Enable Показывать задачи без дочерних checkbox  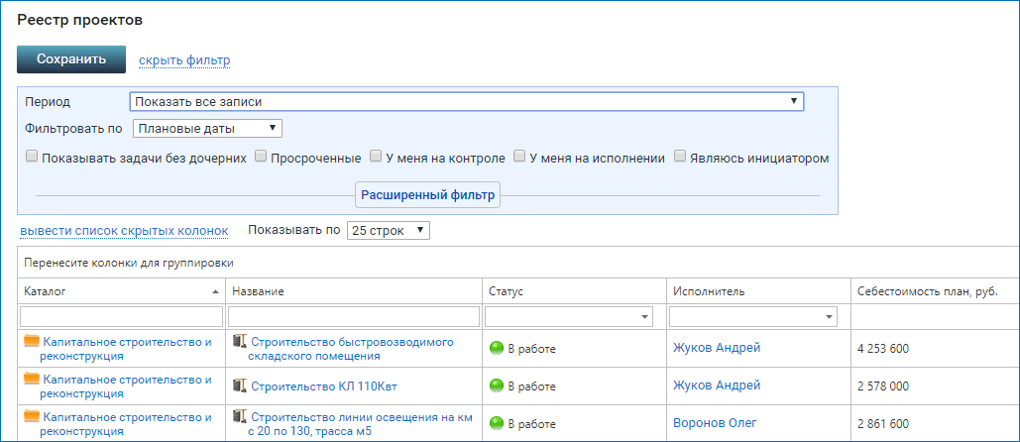32,157
